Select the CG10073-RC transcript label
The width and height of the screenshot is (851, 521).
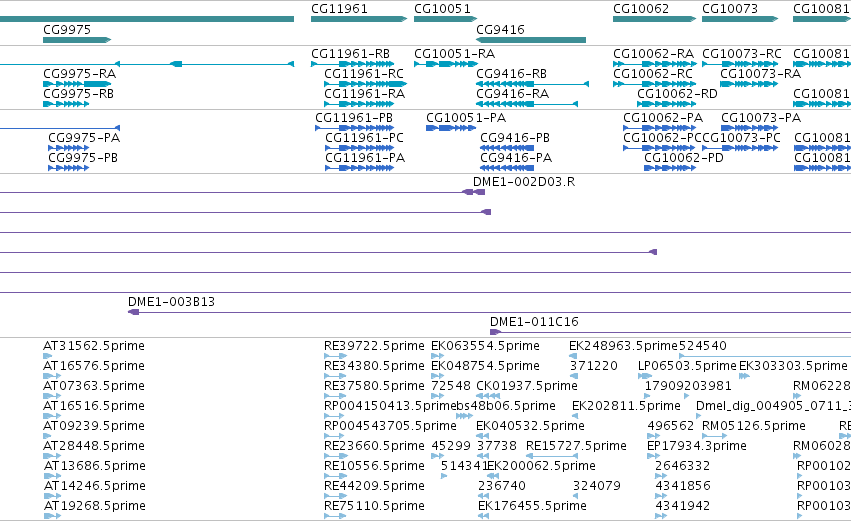click(742, 54)
